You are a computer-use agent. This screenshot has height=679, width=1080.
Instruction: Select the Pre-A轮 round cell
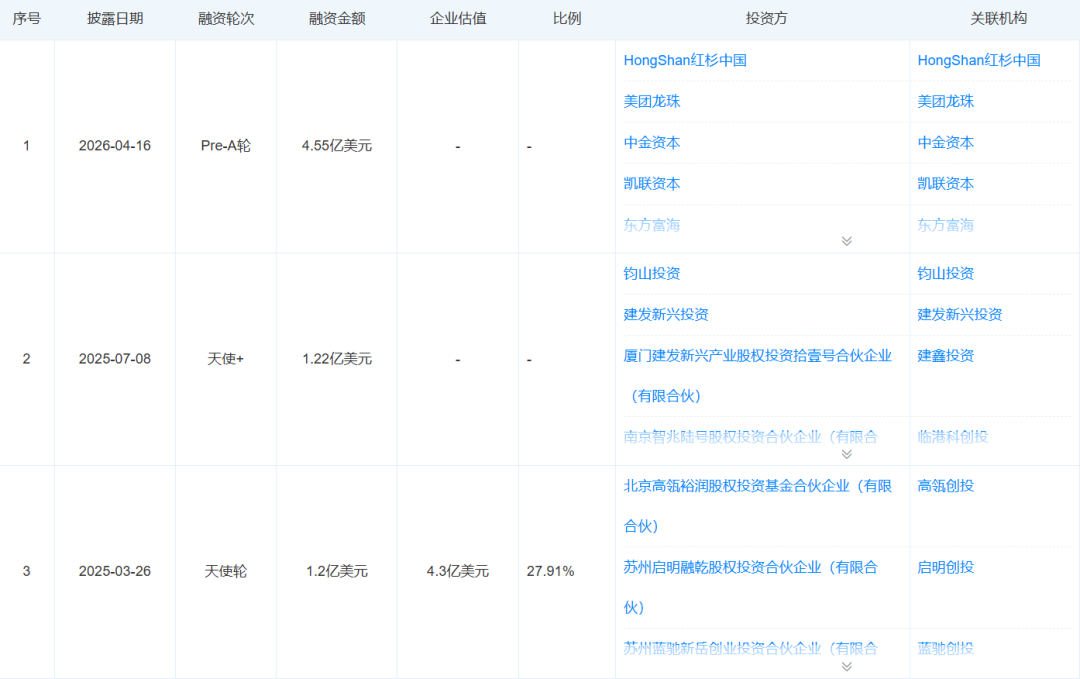(x=226, y=146)
